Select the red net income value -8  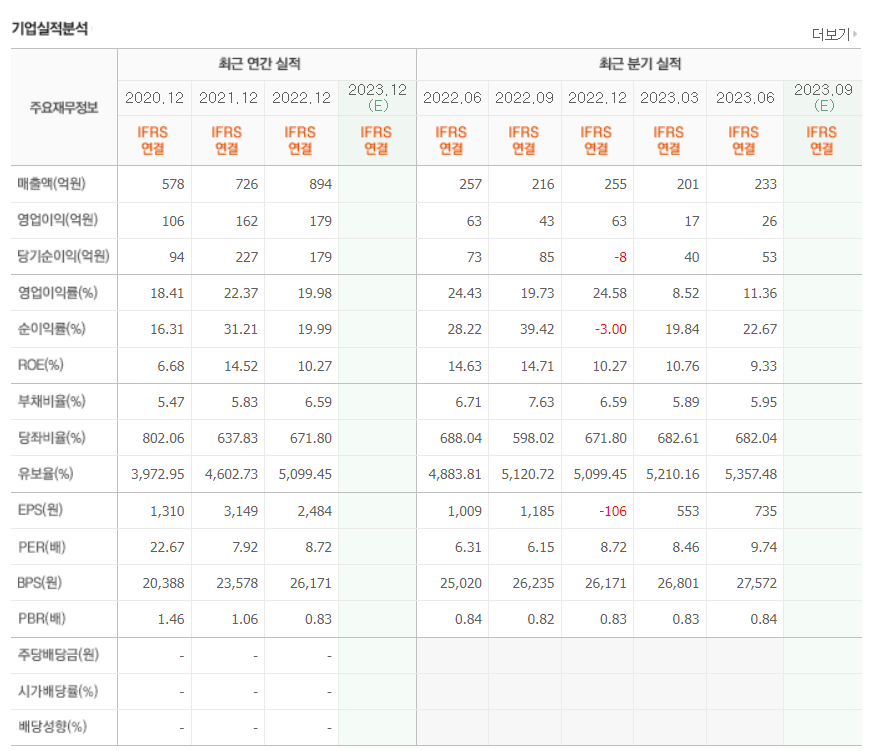tap(620, 257)
